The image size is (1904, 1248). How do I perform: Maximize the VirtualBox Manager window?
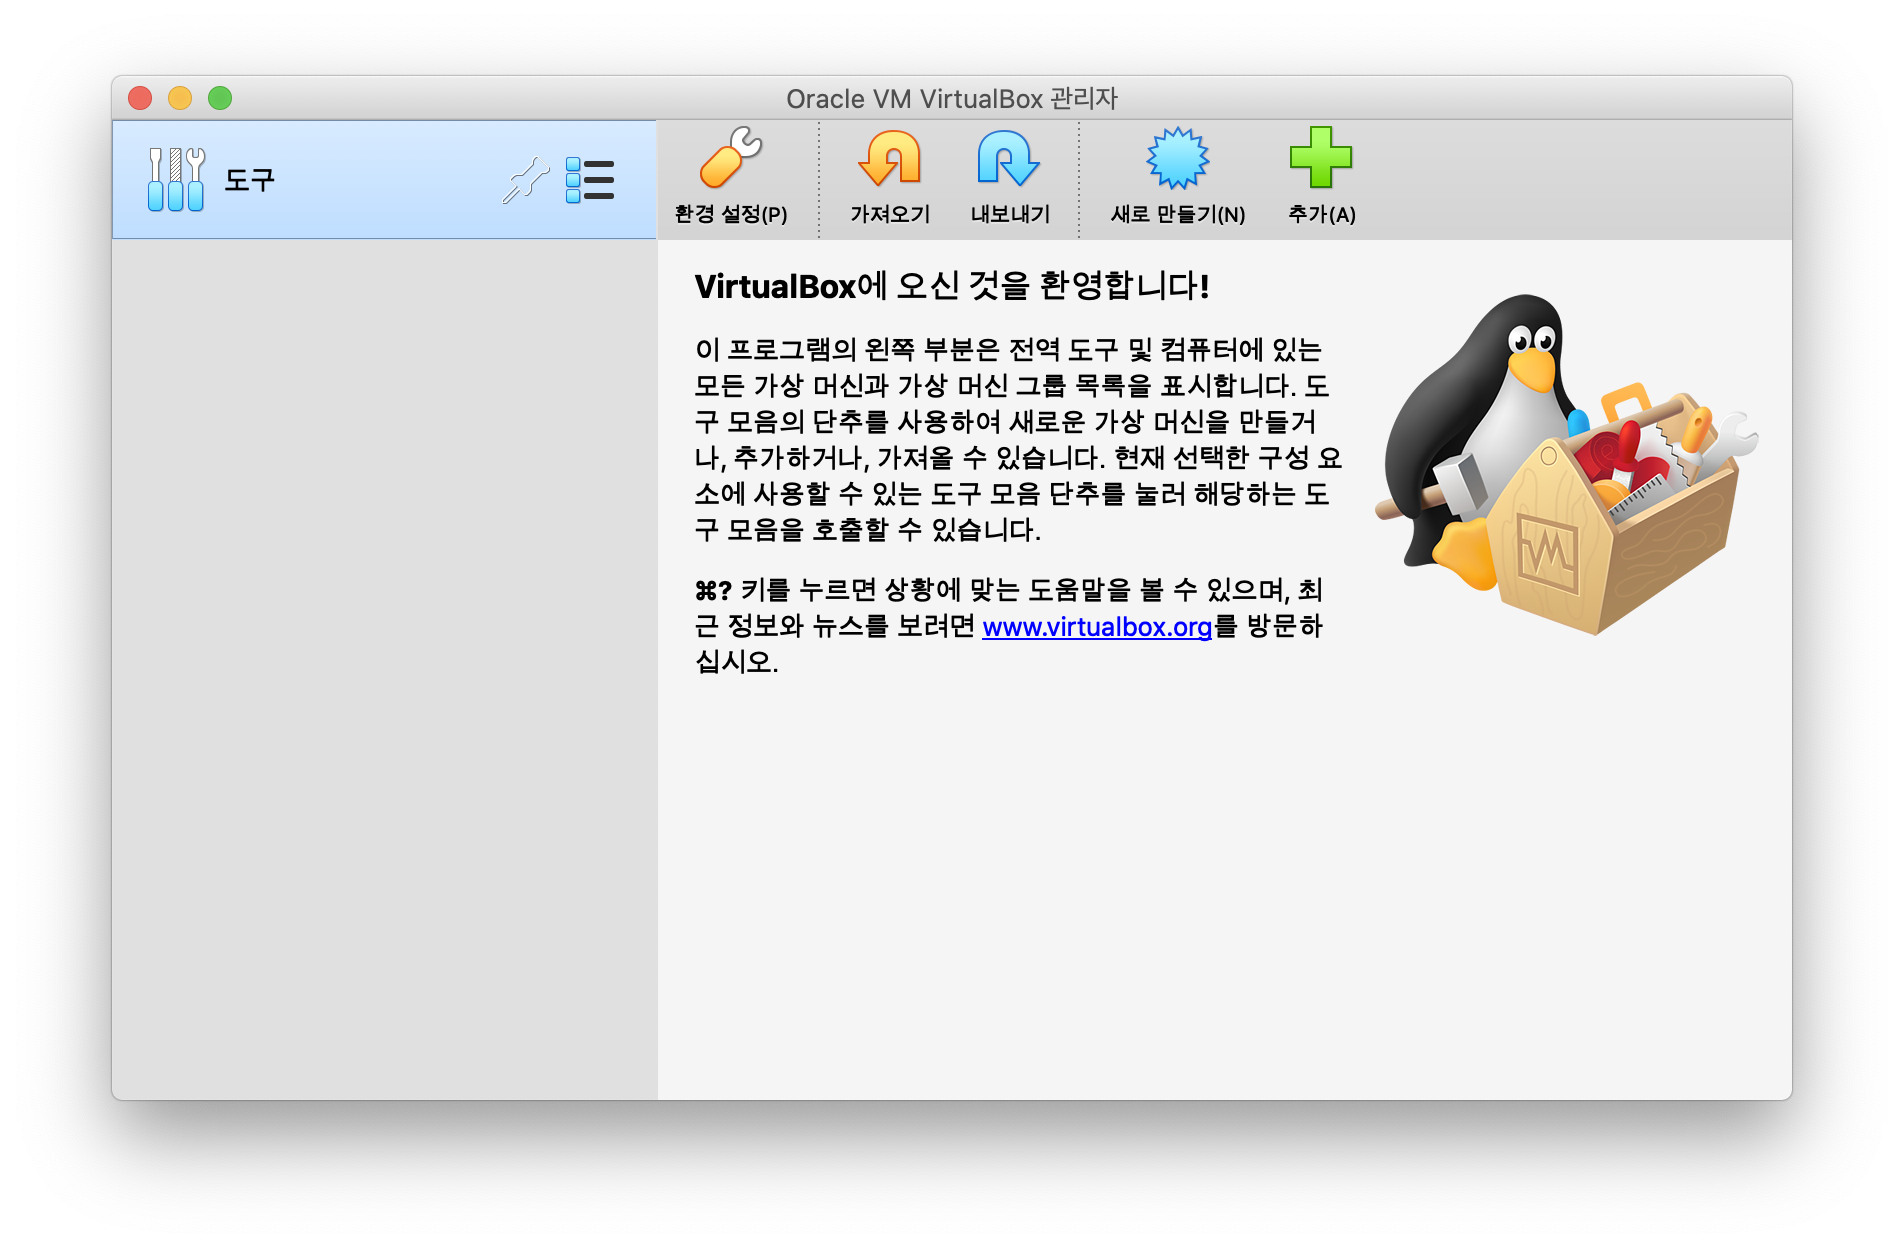click(220, 98)
